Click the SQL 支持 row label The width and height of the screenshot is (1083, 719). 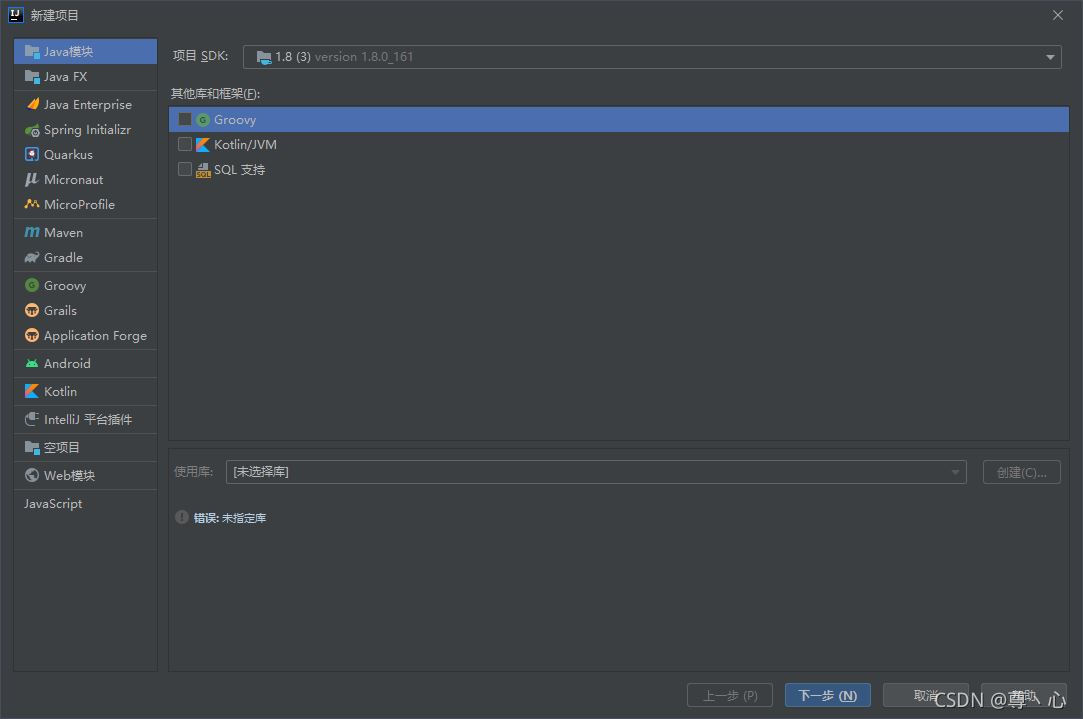tap(240, 170)
